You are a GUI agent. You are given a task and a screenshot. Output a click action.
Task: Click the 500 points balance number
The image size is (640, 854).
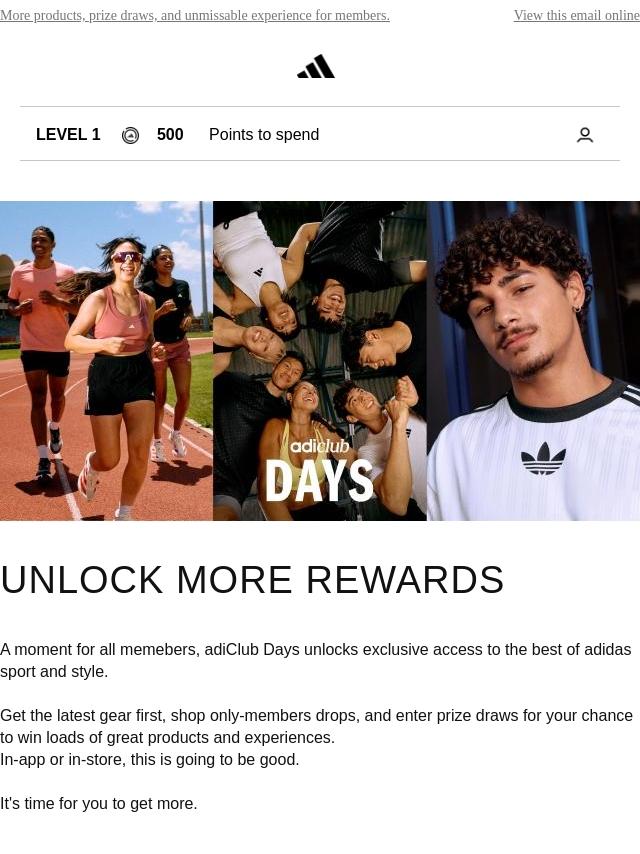(x=170, y=135)
